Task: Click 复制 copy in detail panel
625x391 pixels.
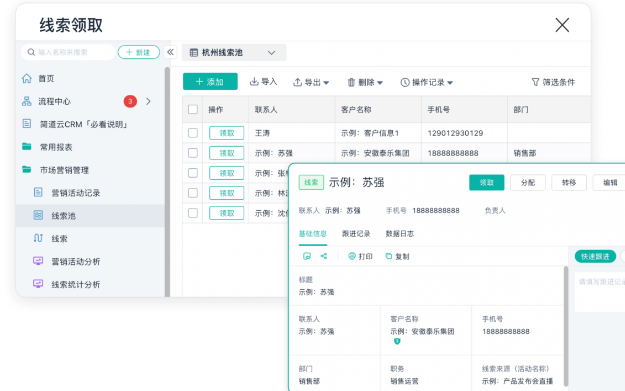Action: click(397, 256)
